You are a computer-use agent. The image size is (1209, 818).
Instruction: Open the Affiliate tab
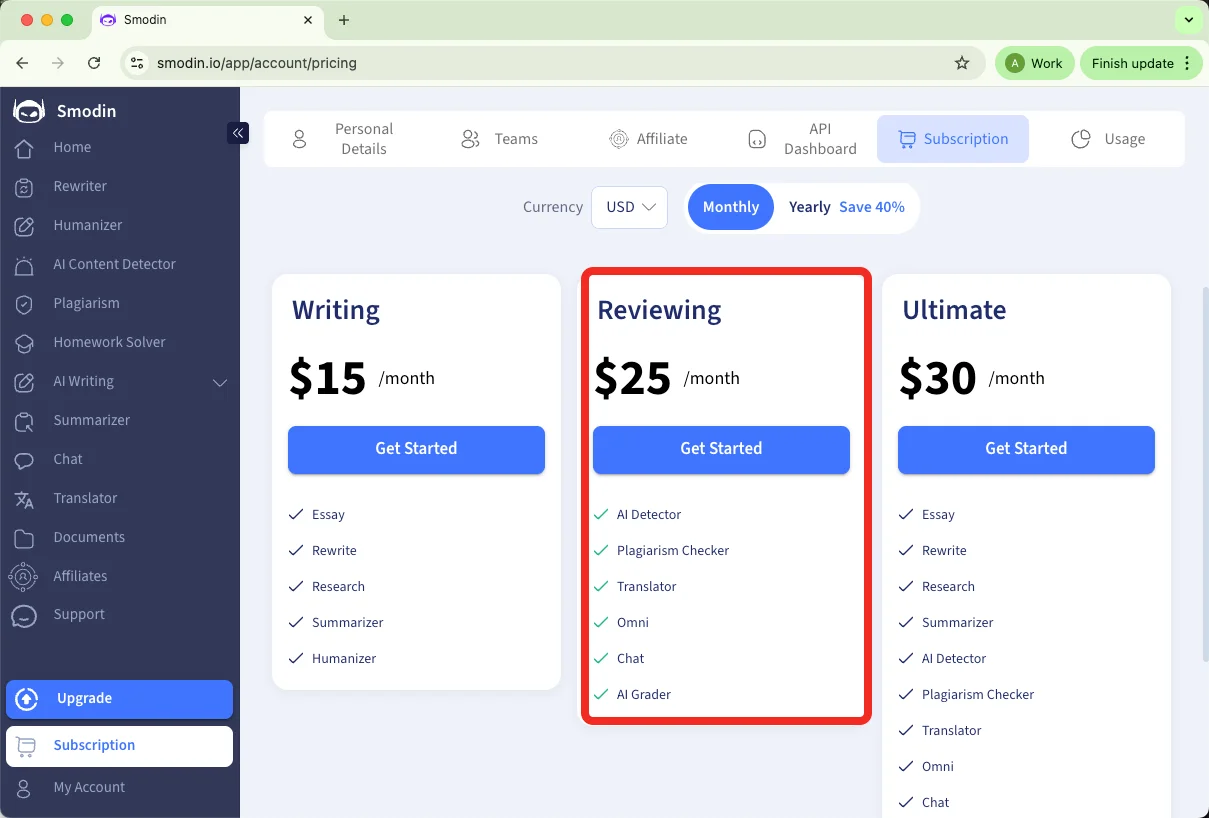[x=648, y=139]
